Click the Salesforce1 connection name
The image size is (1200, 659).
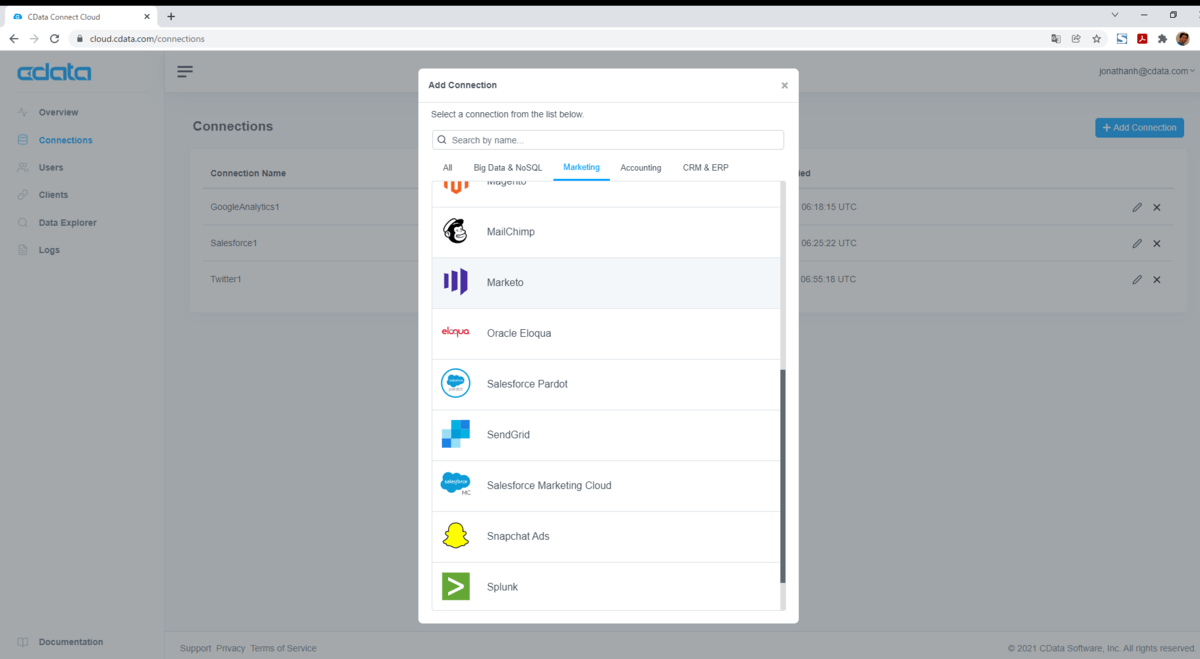coord(234,243)
